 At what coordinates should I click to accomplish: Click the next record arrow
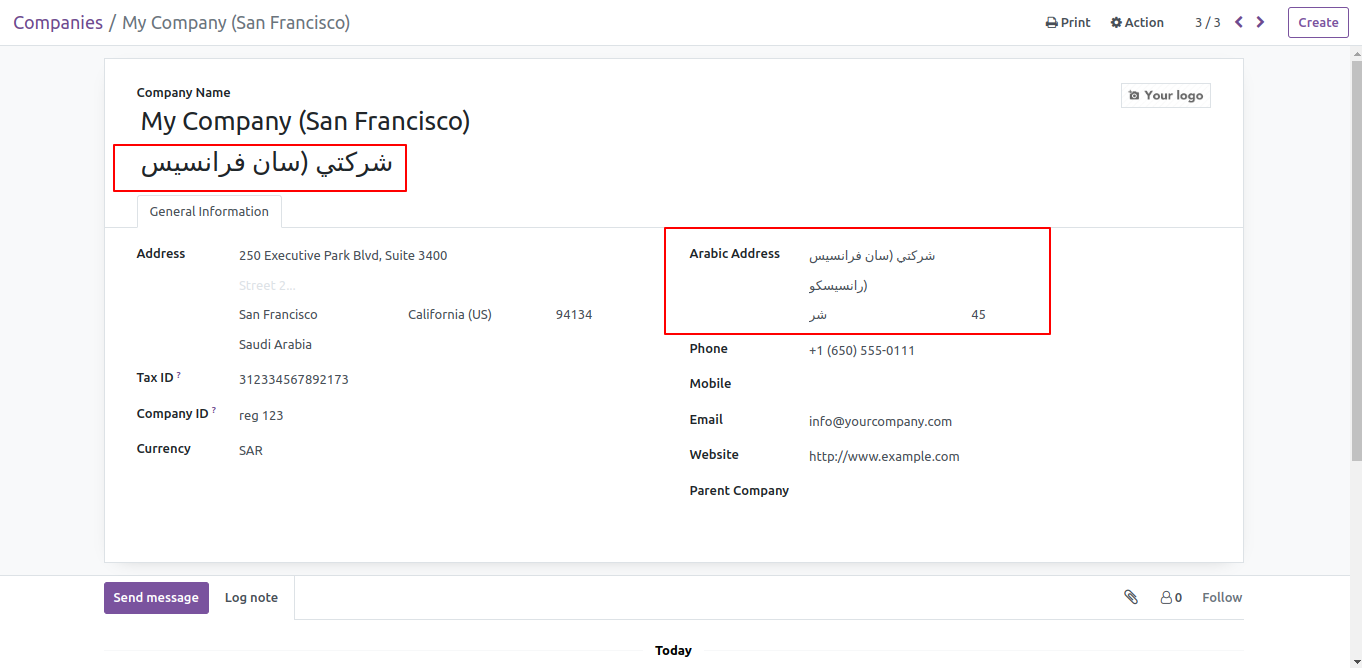[1260, 22]
